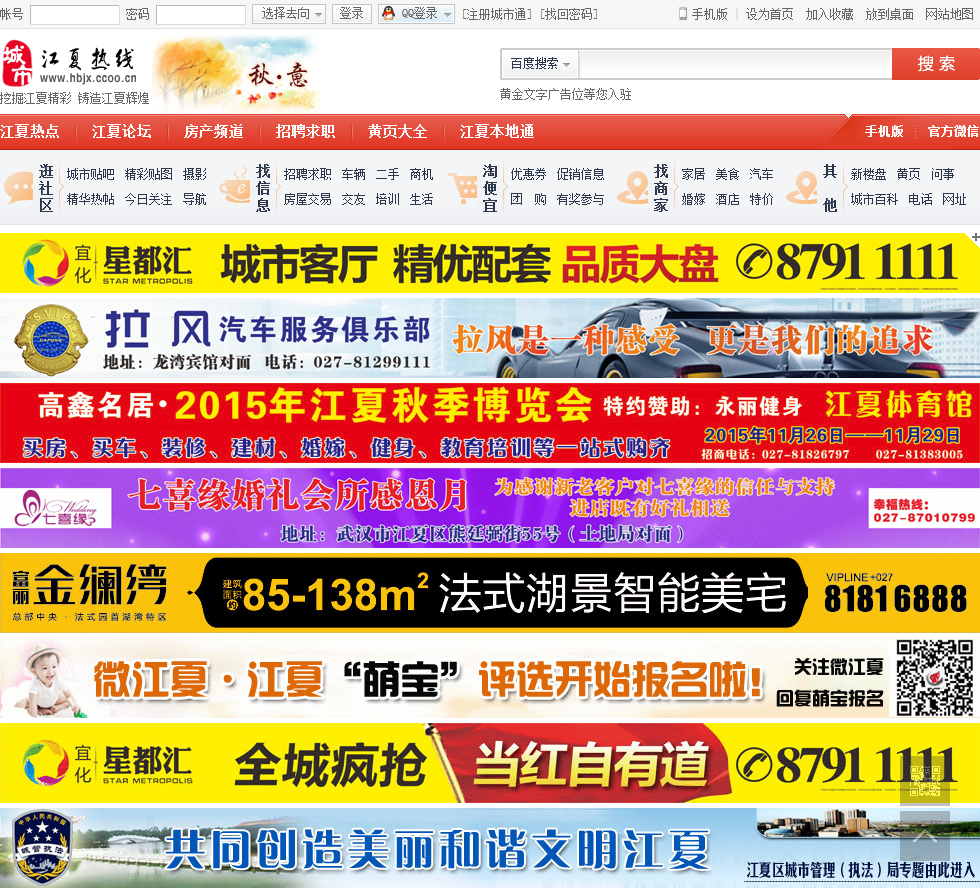
Task: Open the 金澜湾 法式湖景 banner ad
Action: coord(490,593)
